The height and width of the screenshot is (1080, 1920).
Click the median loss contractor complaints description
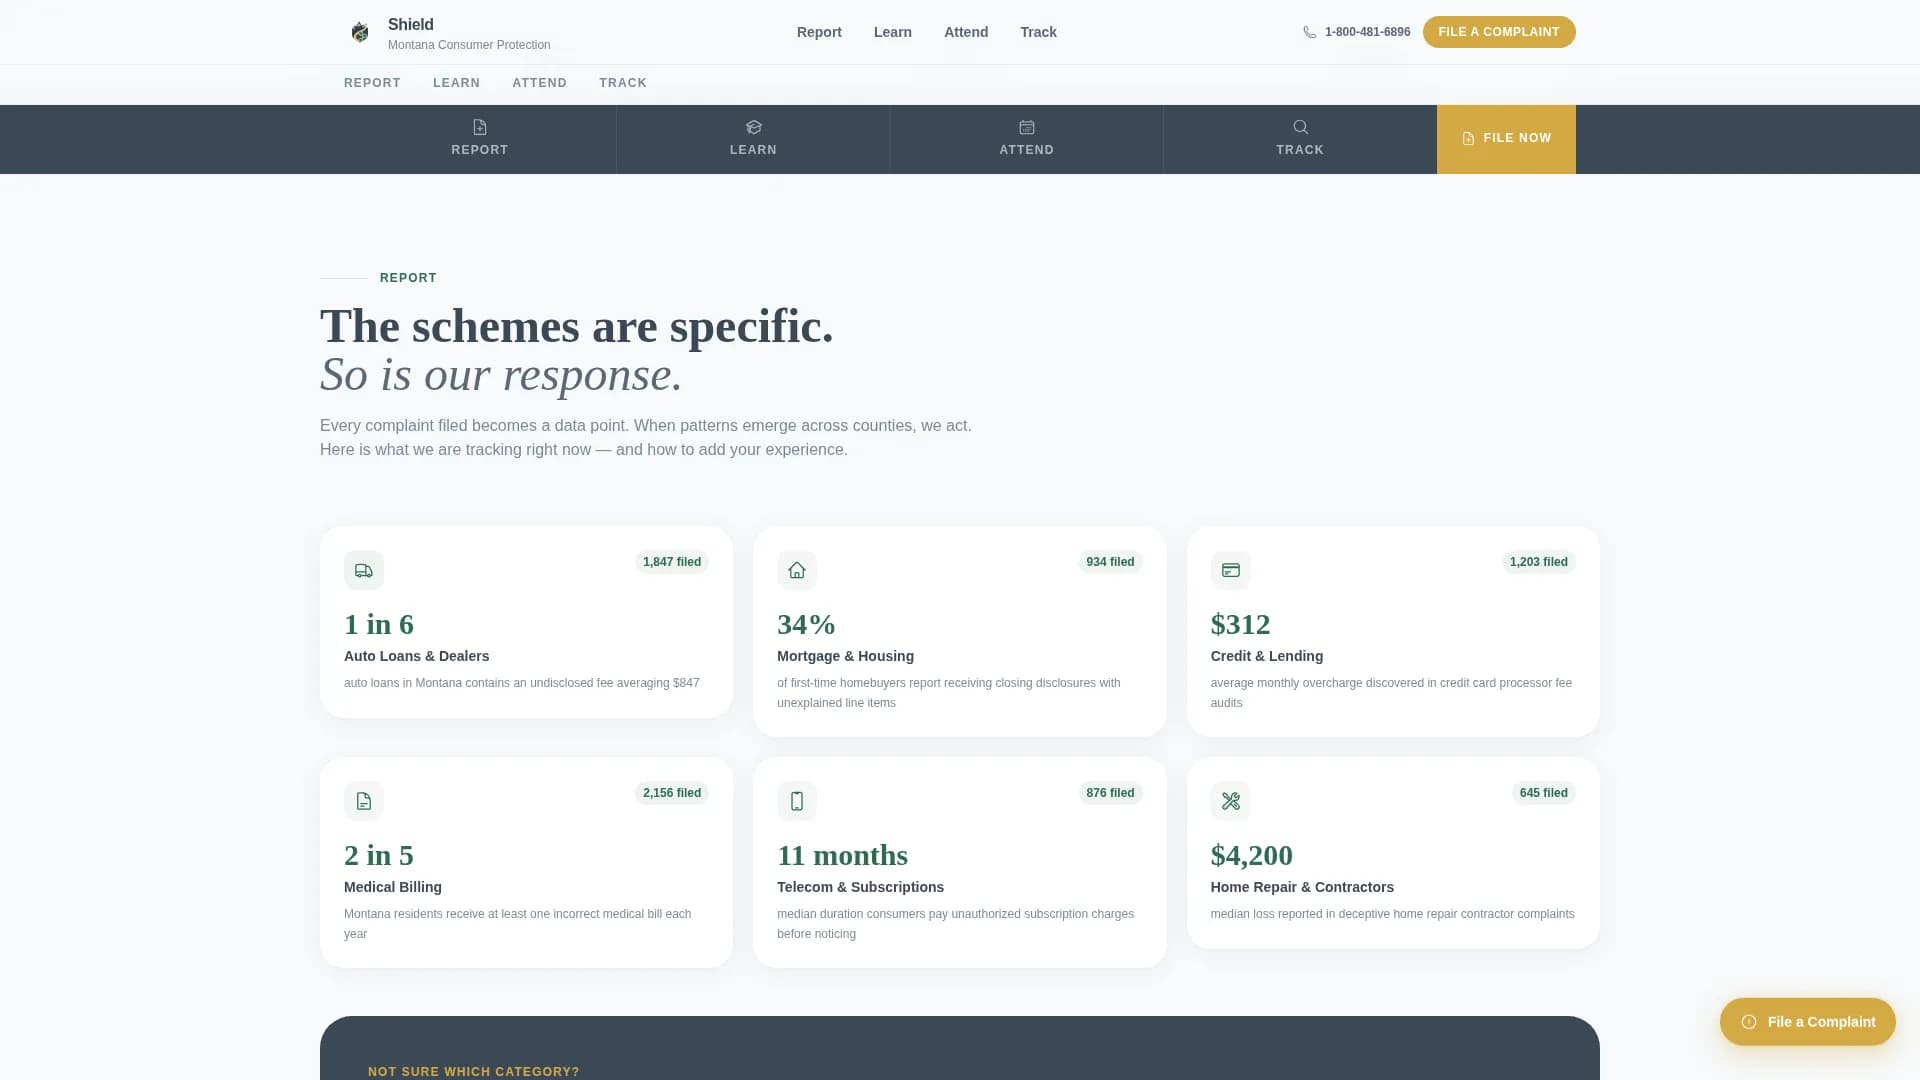[1392, 914]
